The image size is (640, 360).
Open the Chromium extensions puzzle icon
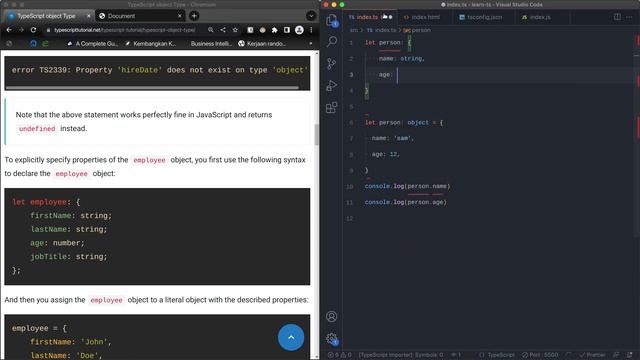point(275,30)
